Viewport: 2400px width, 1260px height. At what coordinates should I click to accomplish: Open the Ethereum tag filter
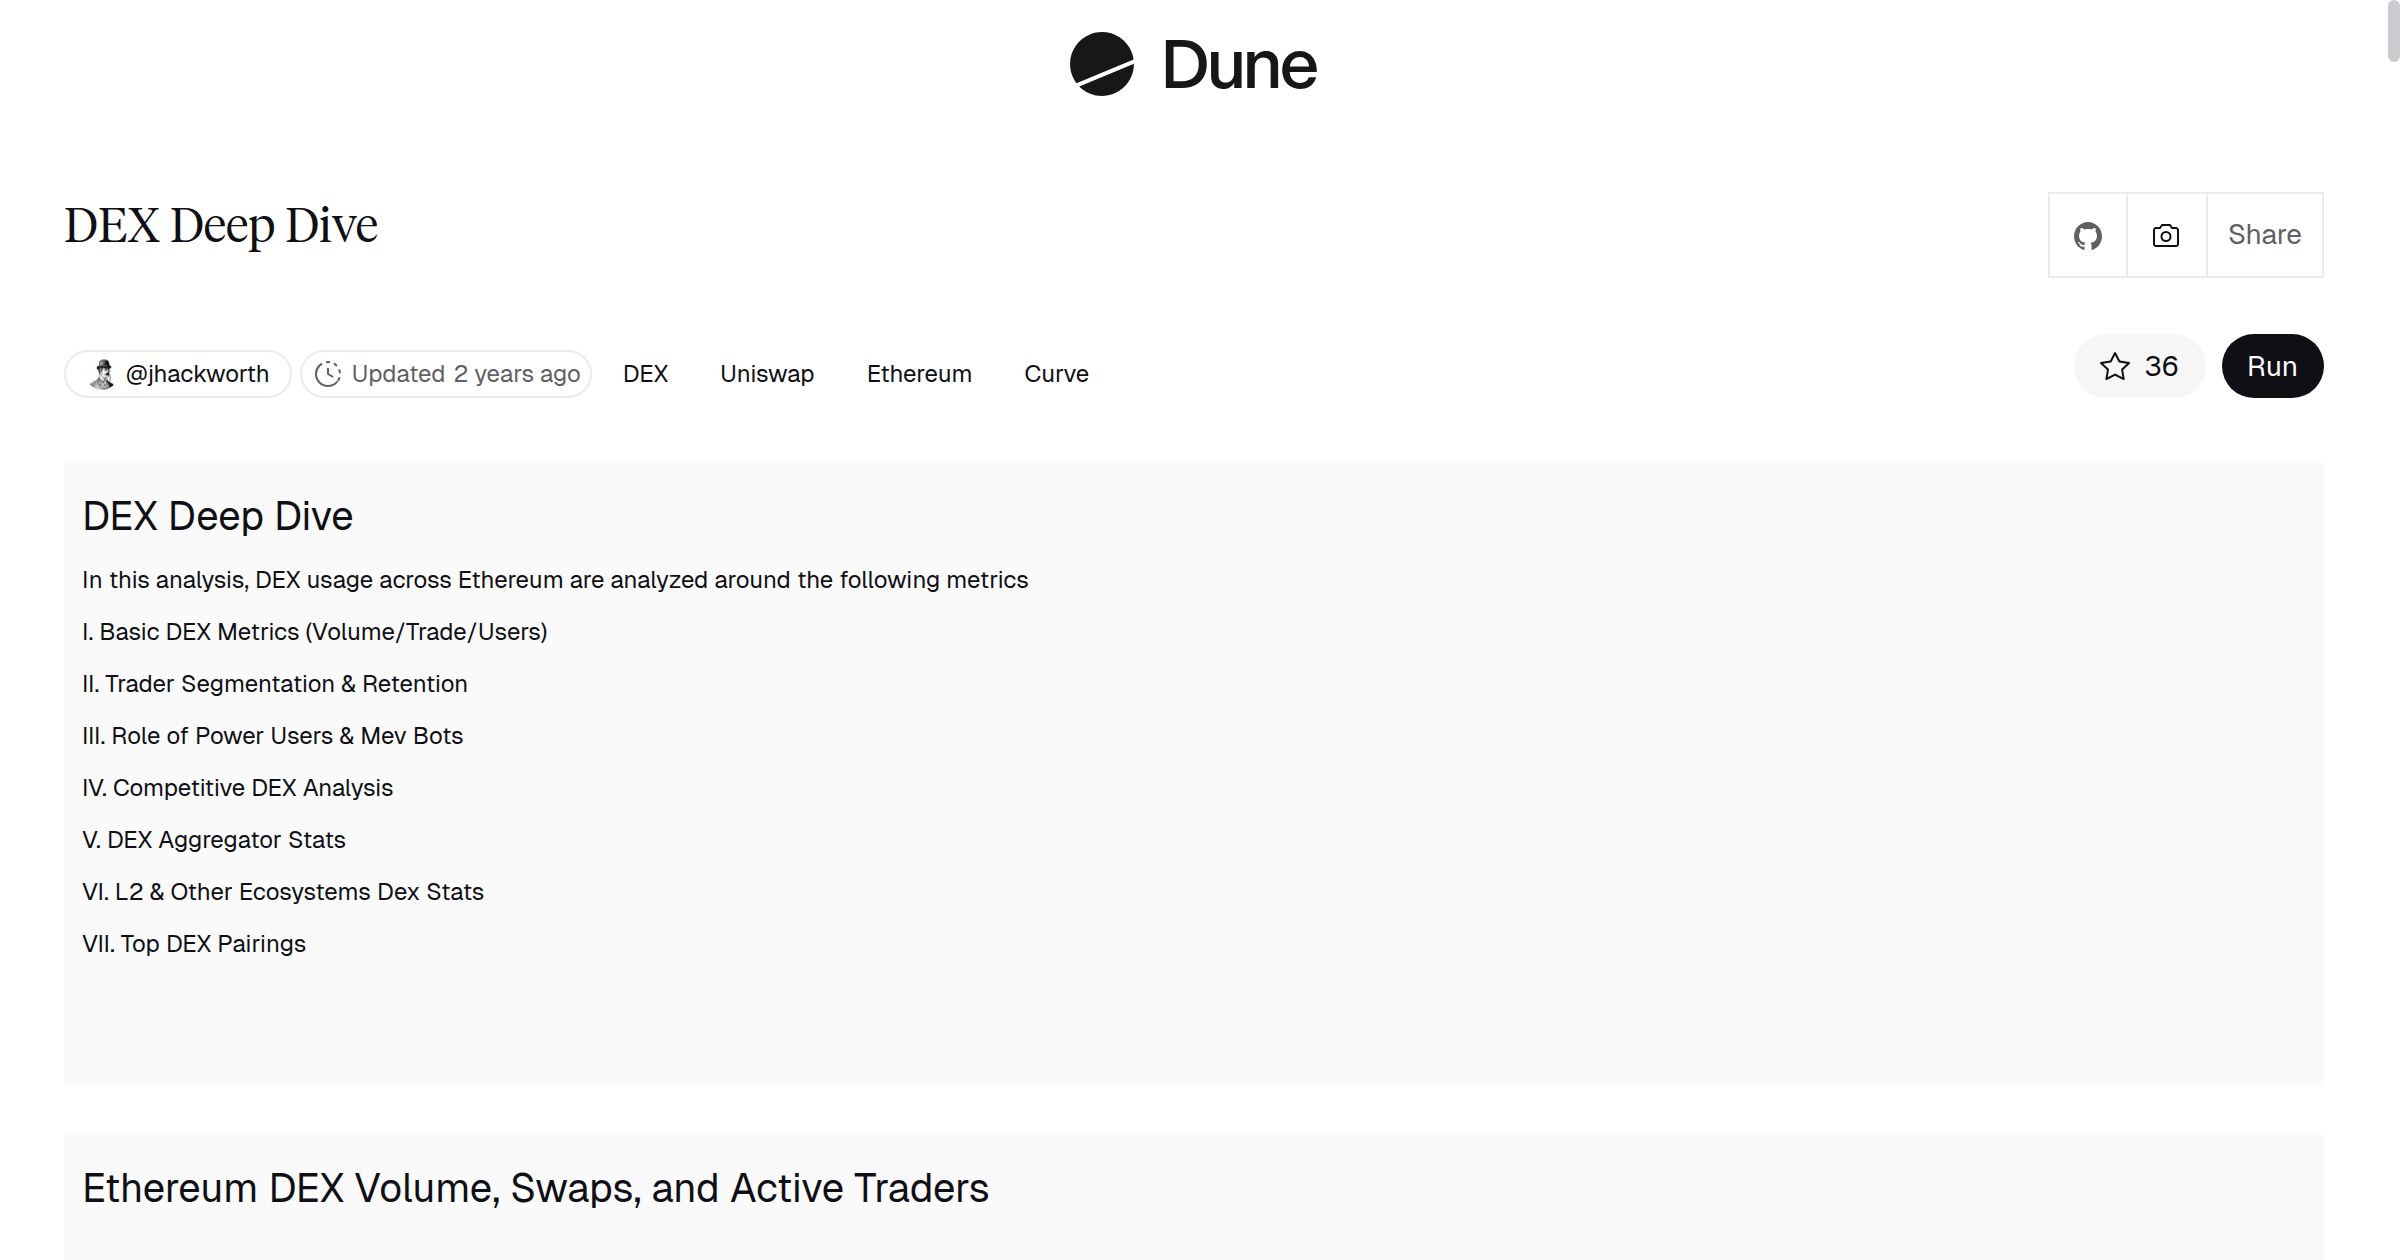[x=918, y=373]
